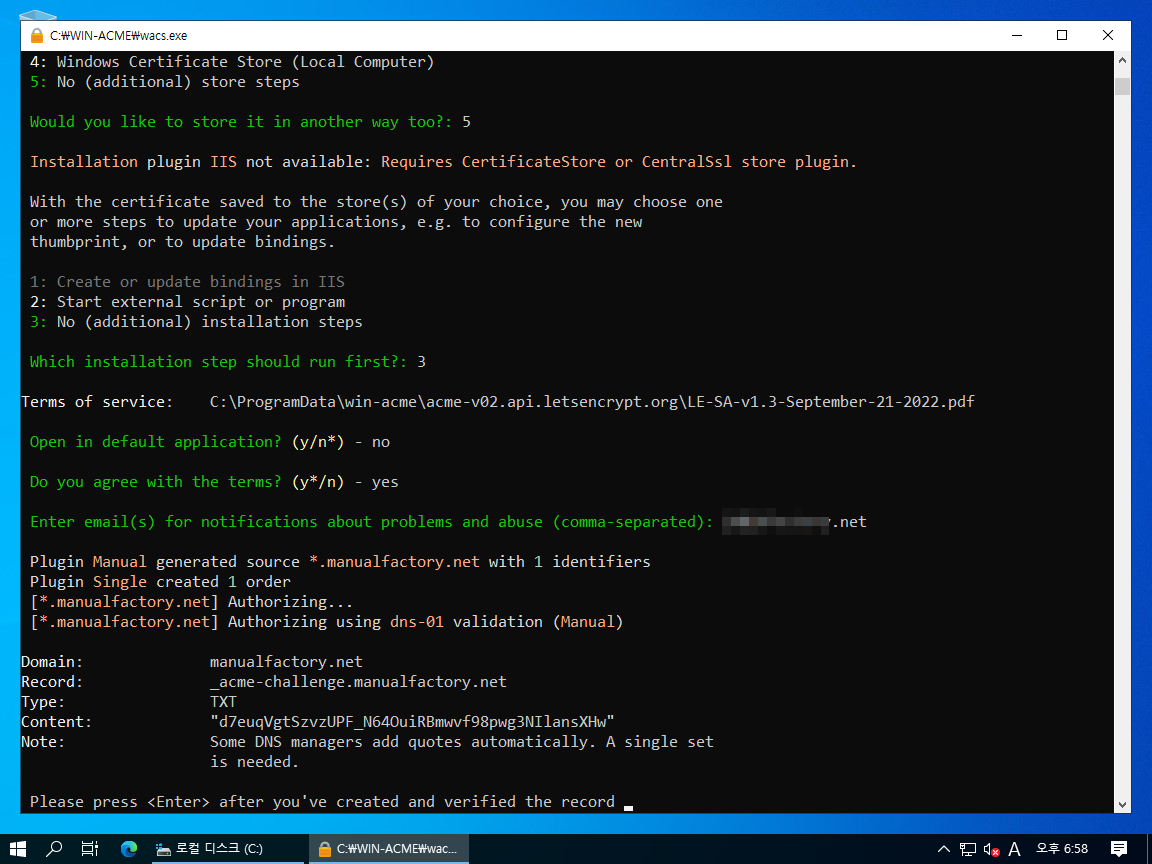Toggle the IME input mode indicator A
The width and height of the screenshot is (1152, 864).
click(x=1015, y=849)
